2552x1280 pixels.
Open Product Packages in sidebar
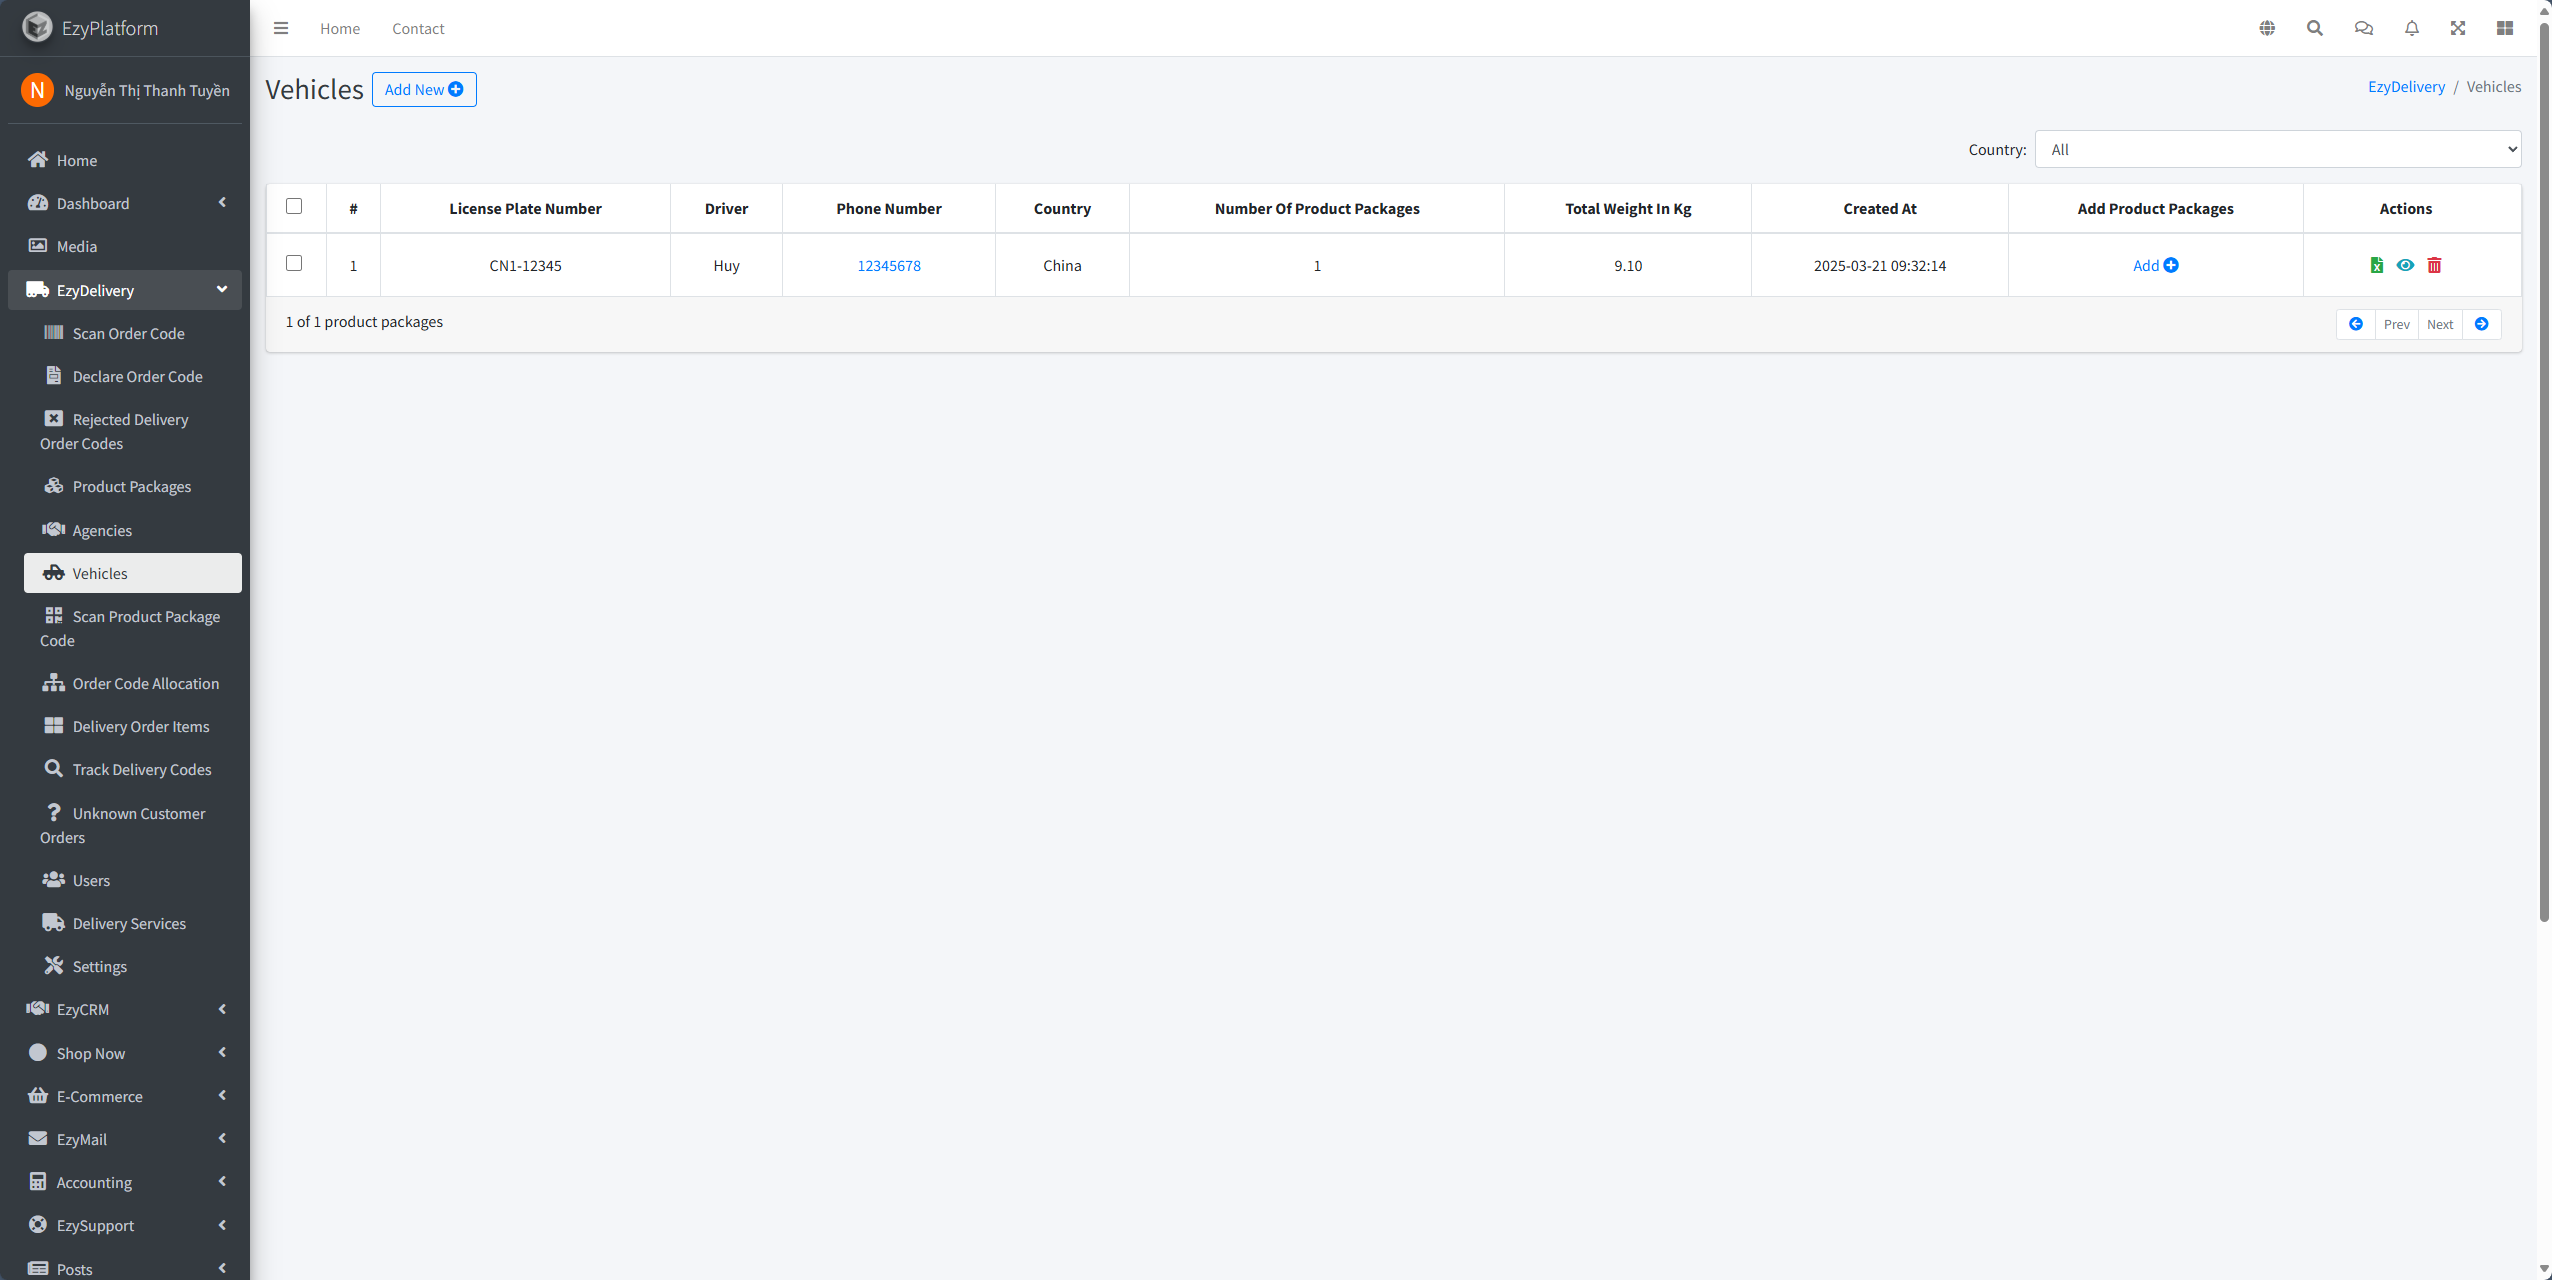pos(133,486)
